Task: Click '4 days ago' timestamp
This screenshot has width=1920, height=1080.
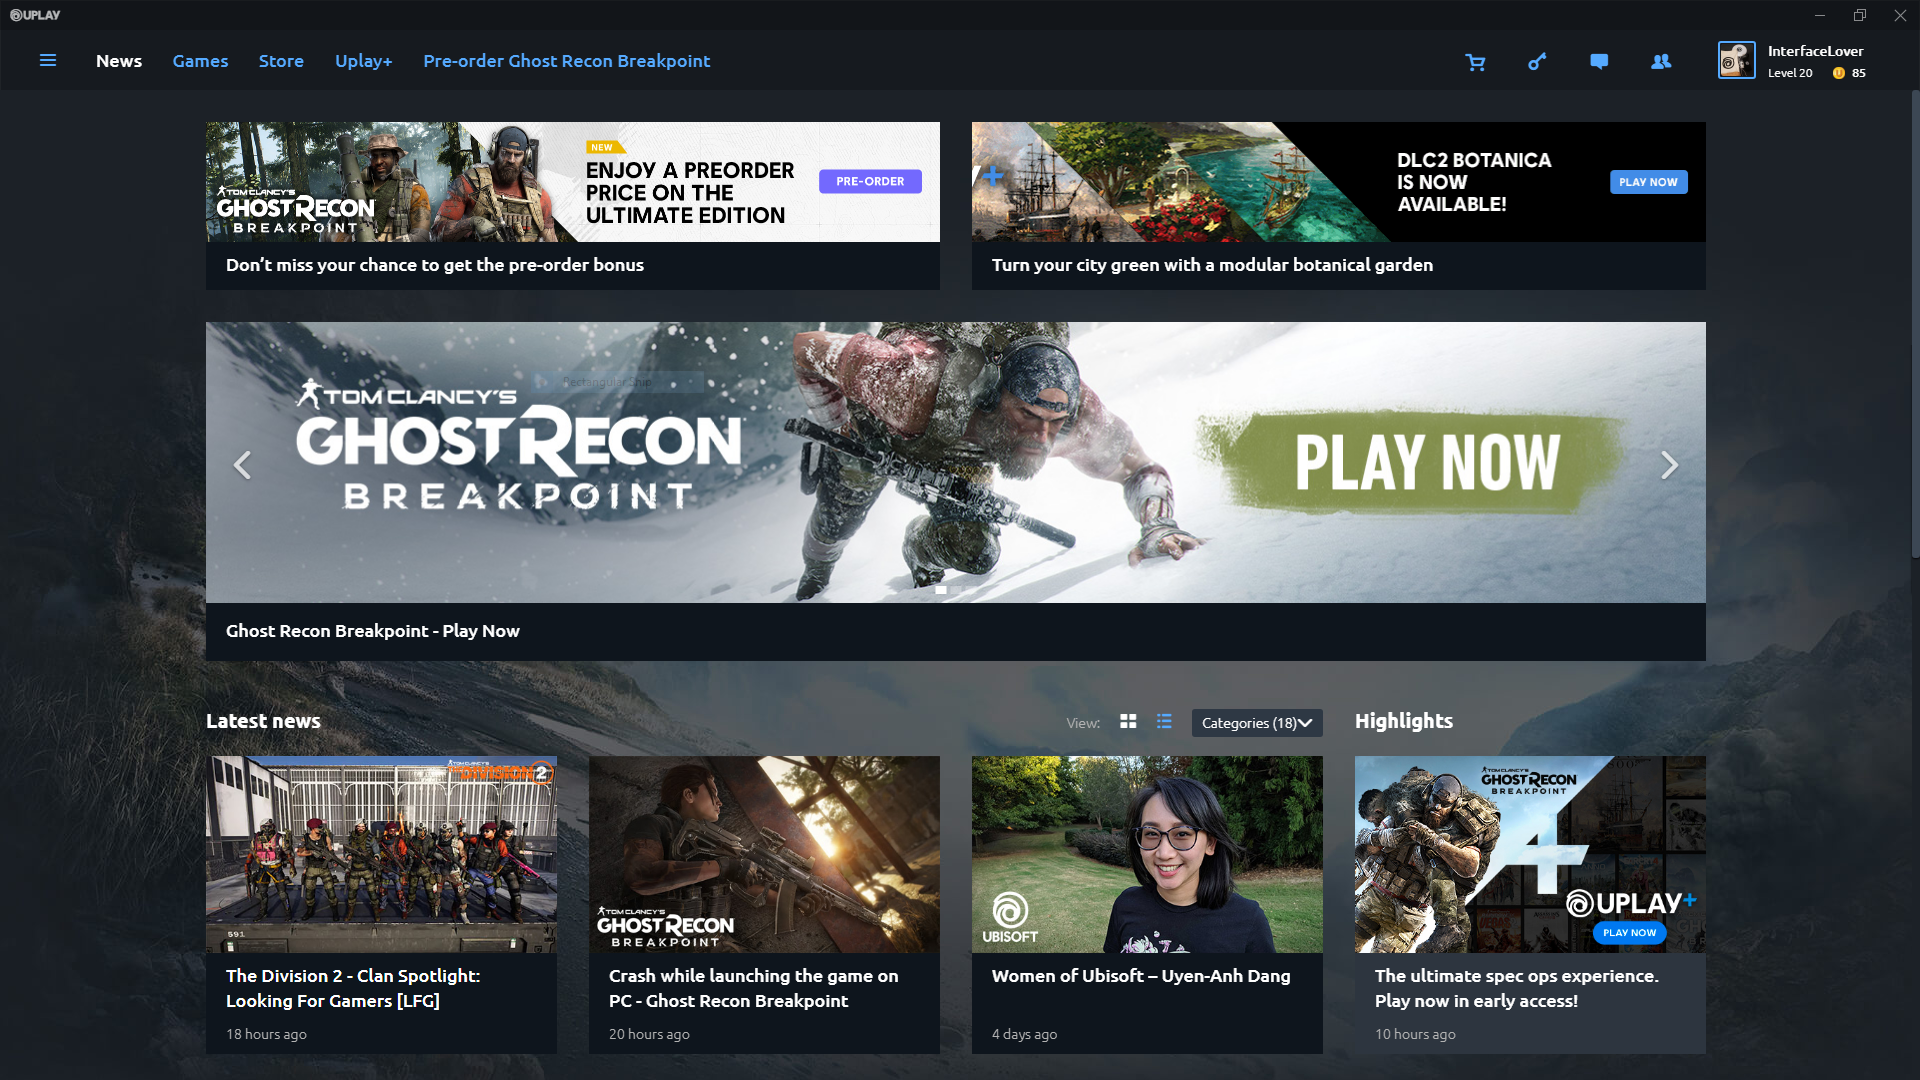Action: pyautogui.click(x=1024, y=1034)
